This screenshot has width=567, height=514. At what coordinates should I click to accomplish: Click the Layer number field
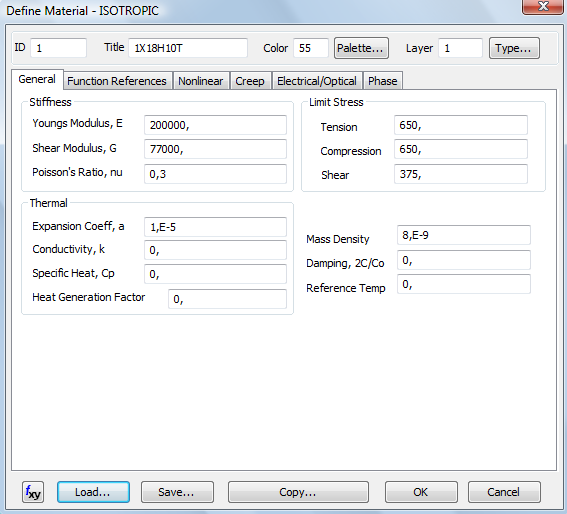tap(460, 48)
